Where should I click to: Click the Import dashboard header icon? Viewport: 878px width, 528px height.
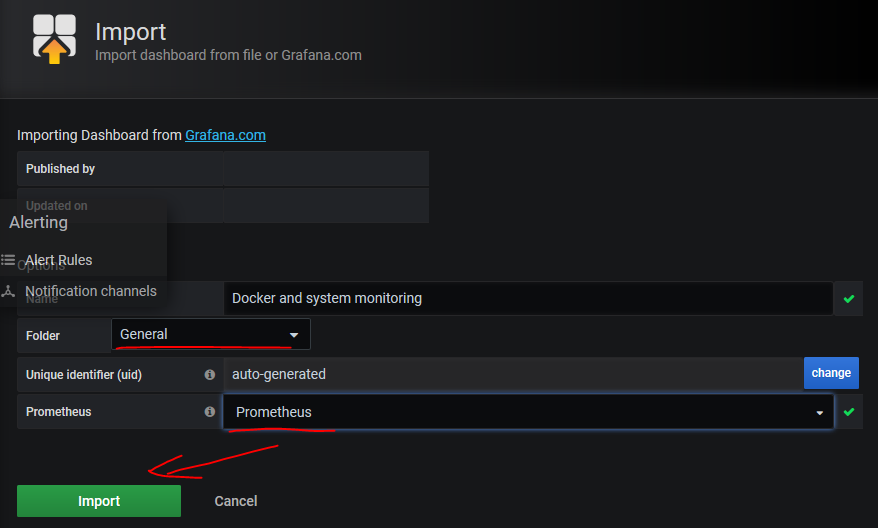[54, 39]
